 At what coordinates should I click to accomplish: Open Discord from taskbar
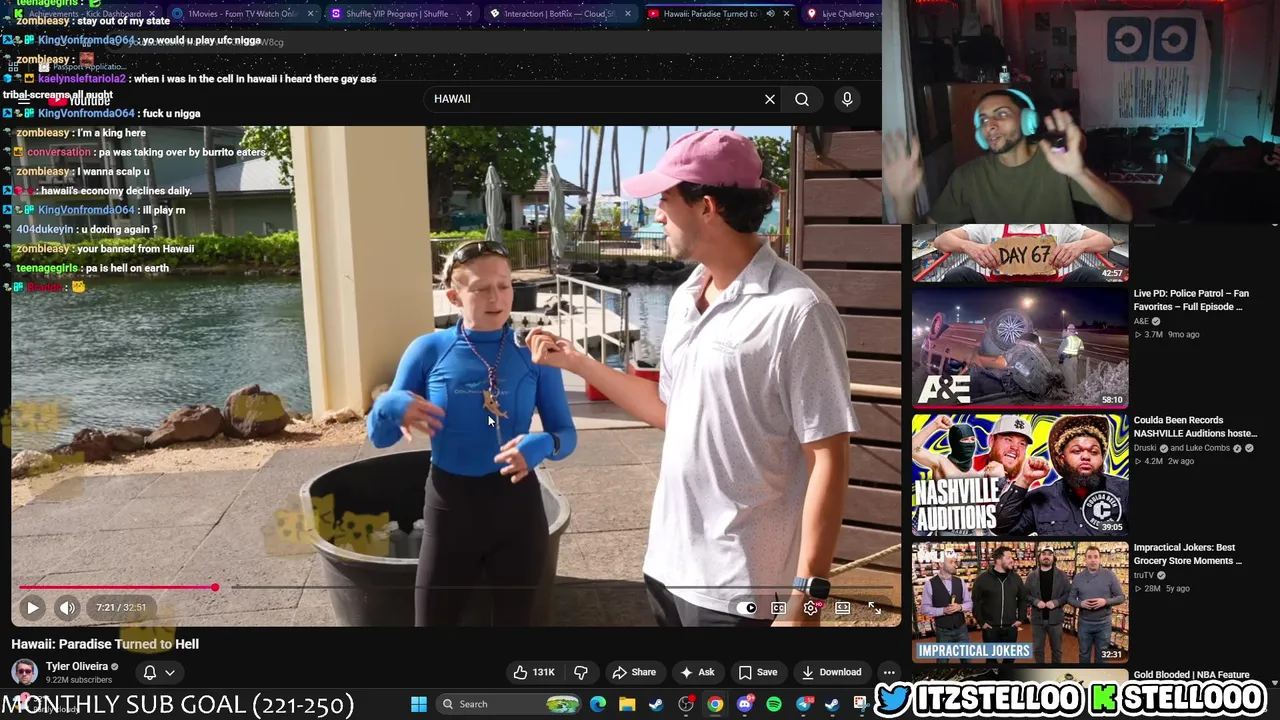click(x=744, y=704)
